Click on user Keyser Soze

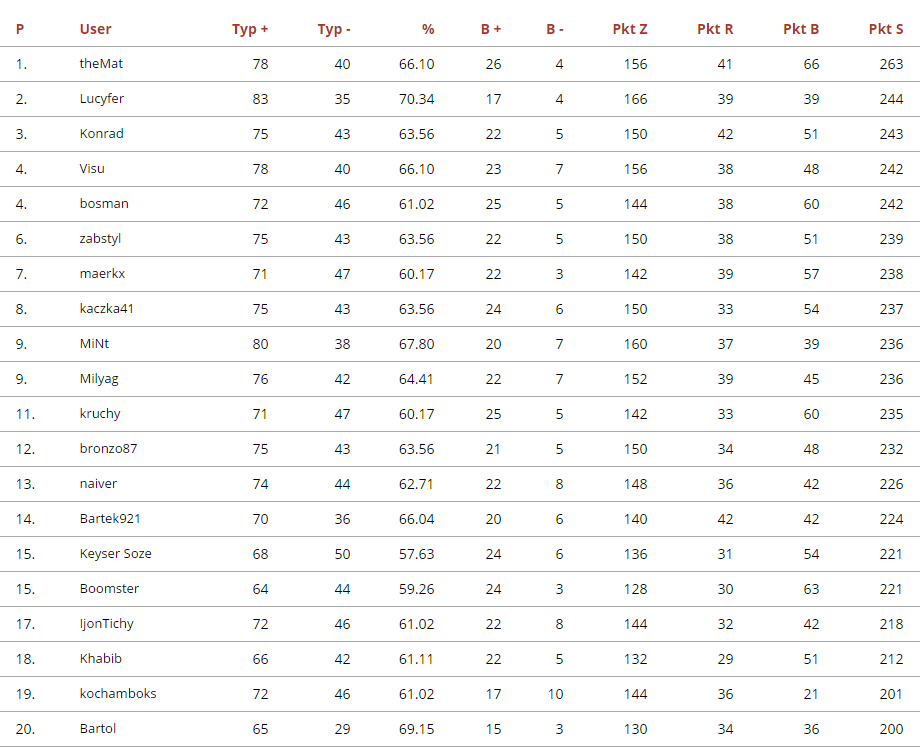(x=116, y=554)
